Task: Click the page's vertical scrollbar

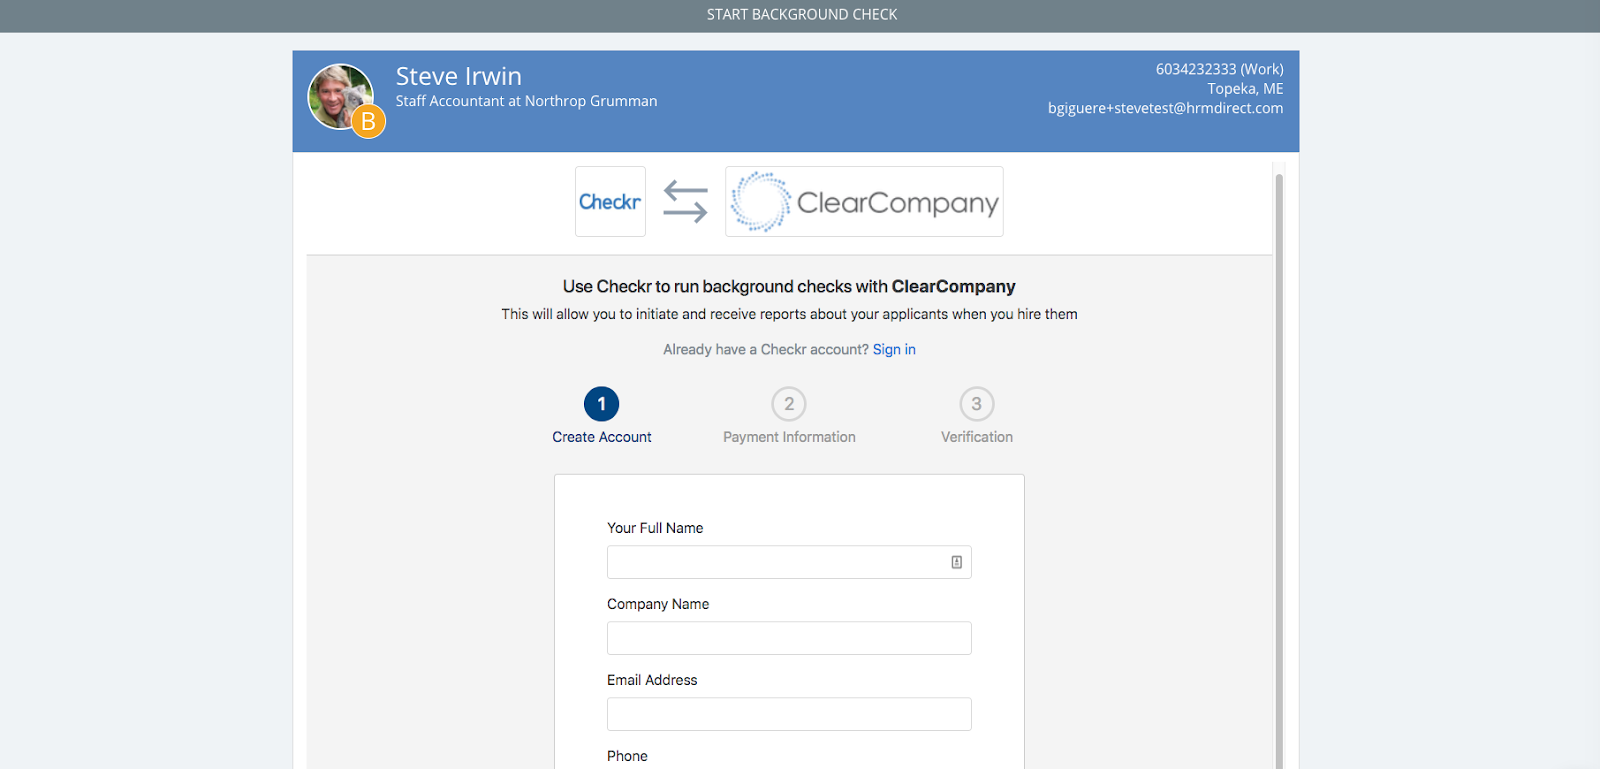Action: pyautogui.click(x=1279, y=470)
